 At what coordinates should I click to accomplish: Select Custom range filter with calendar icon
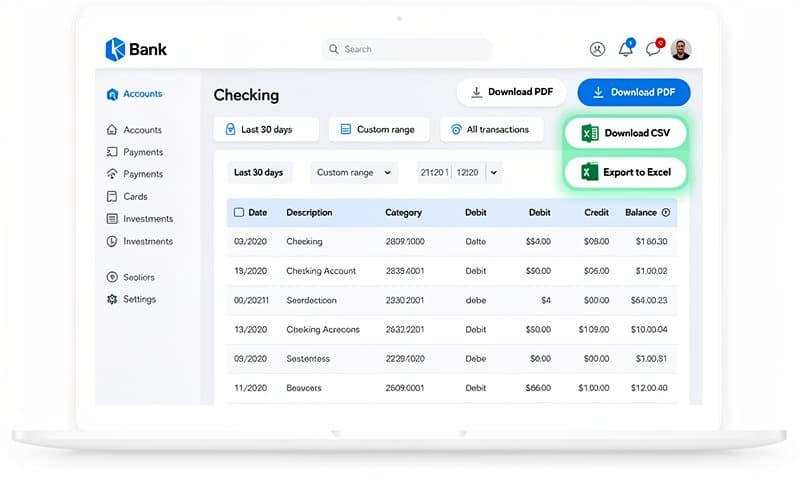(x=379, y=130)
